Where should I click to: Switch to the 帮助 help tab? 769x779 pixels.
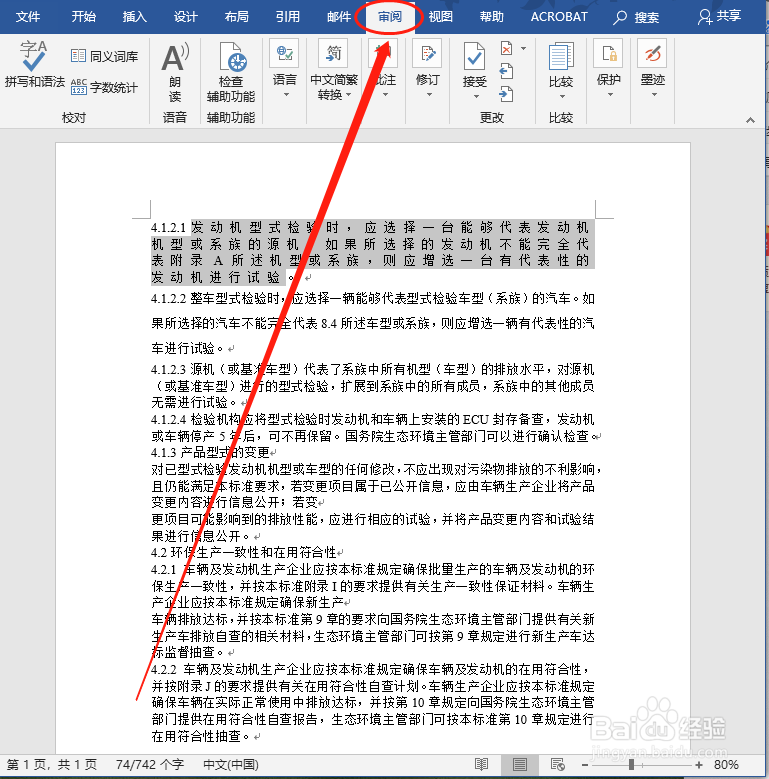point(492,17)
